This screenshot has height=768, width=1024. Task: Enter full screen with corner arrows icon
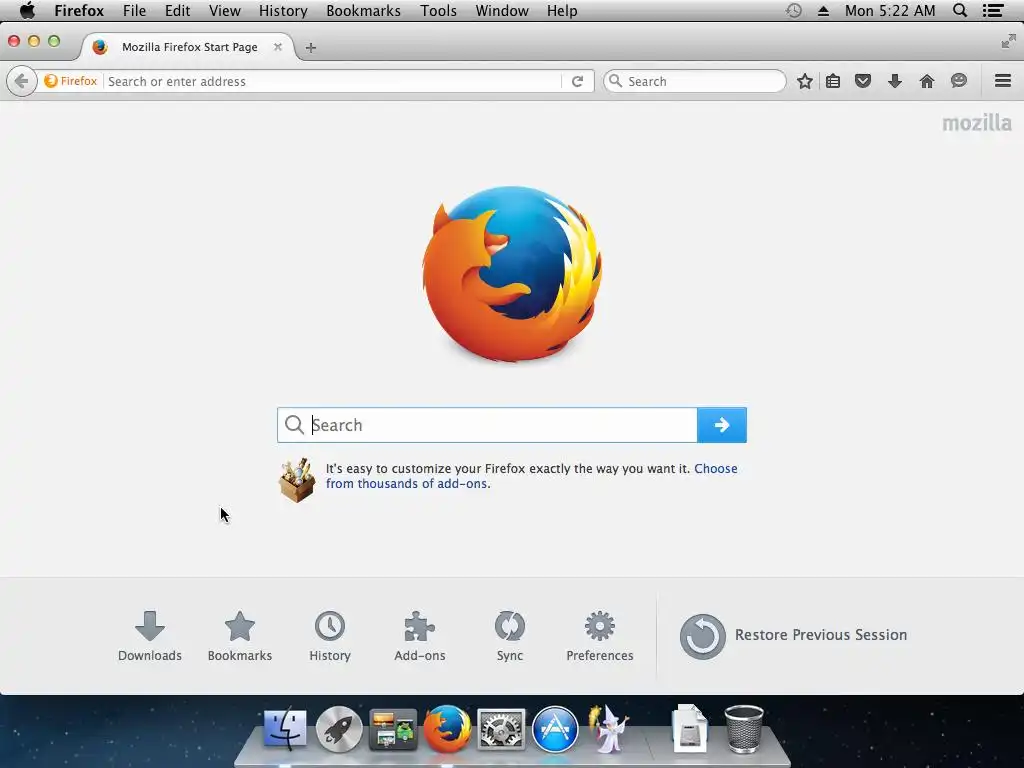[1008, 42]
